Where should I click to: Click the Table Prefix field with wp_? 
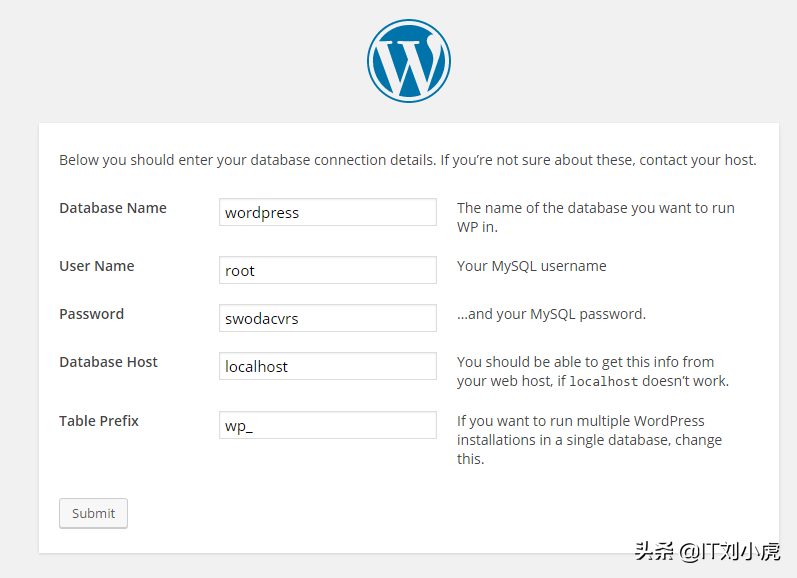[328, 425]
